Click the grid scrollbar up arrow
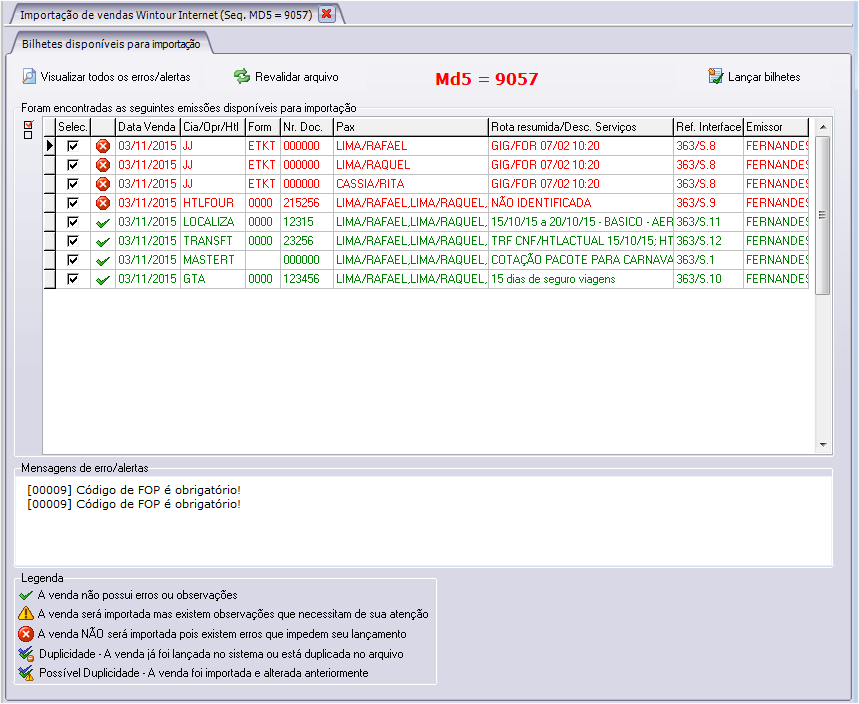 click(x=823, y=127)
